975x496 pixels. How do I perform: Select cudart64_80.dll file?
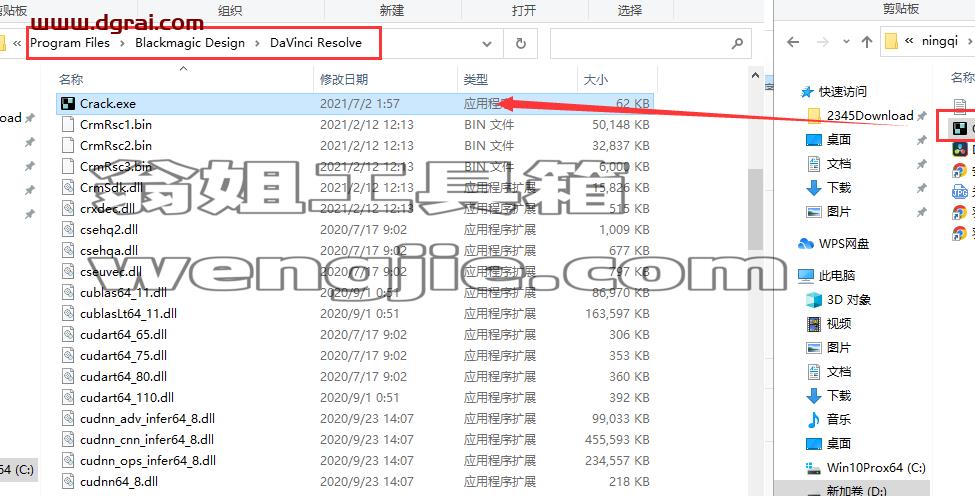click(x=356, y=377)
